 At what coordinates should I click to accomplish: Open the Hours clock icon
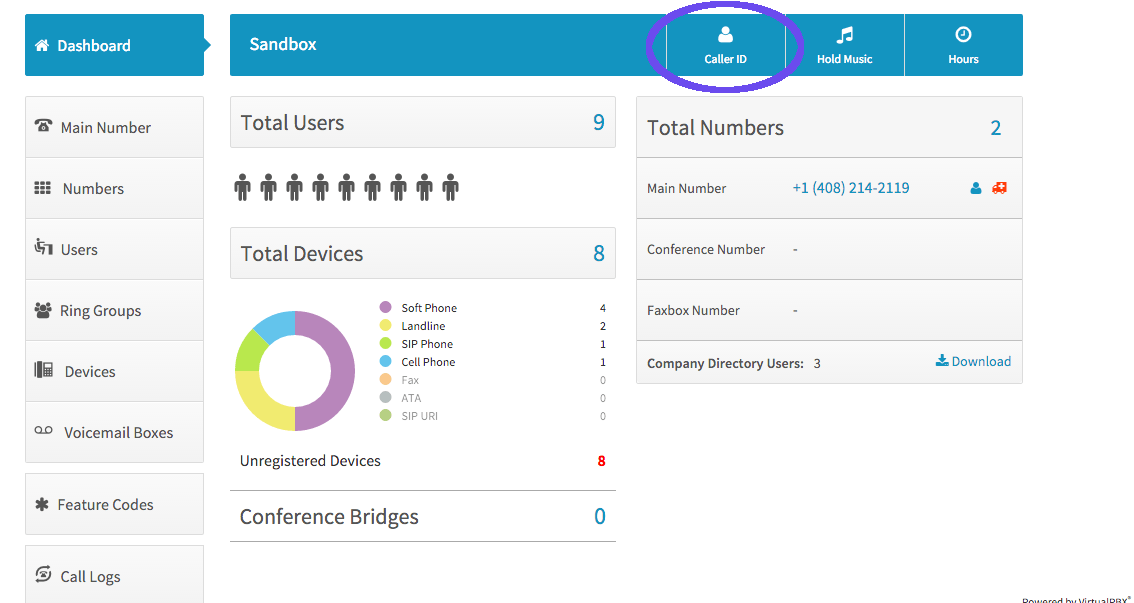pyautogui.click(x=963, y=35)
